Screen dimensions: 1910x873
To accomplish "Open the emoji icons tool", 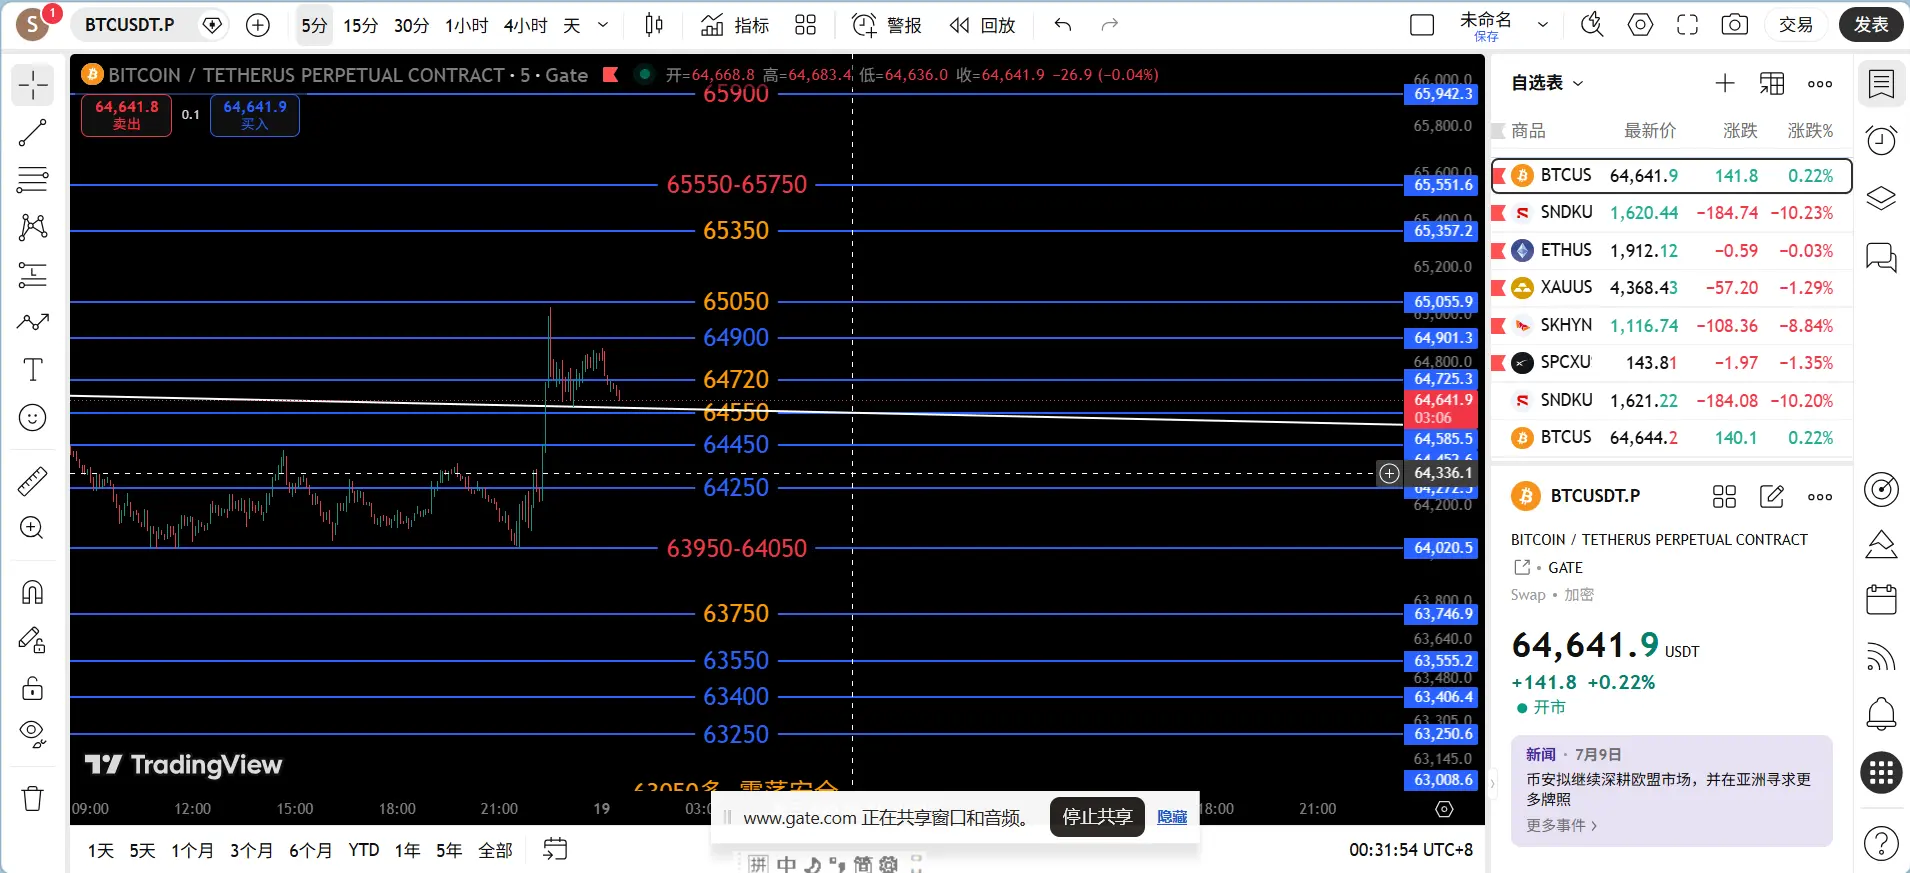I will pyautogui.click(x=33, y=417).
